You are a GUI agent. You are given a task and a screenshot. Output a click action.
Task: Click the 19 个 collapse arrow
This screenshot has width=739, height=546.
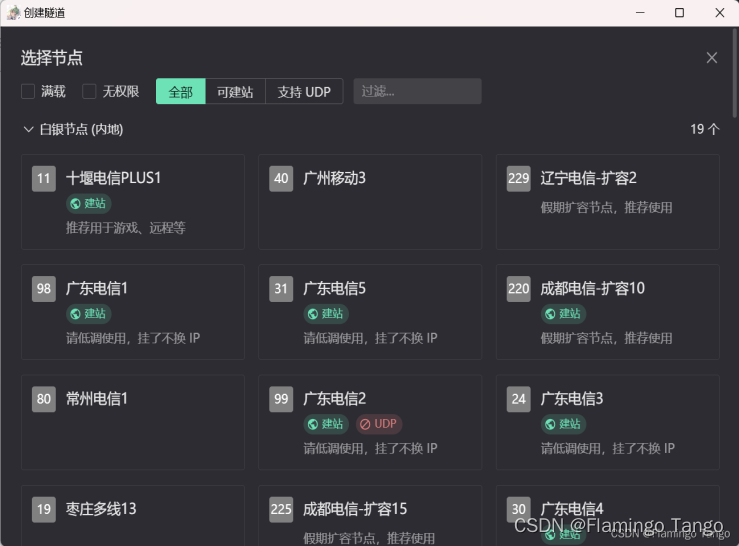(x=714, y=129)
